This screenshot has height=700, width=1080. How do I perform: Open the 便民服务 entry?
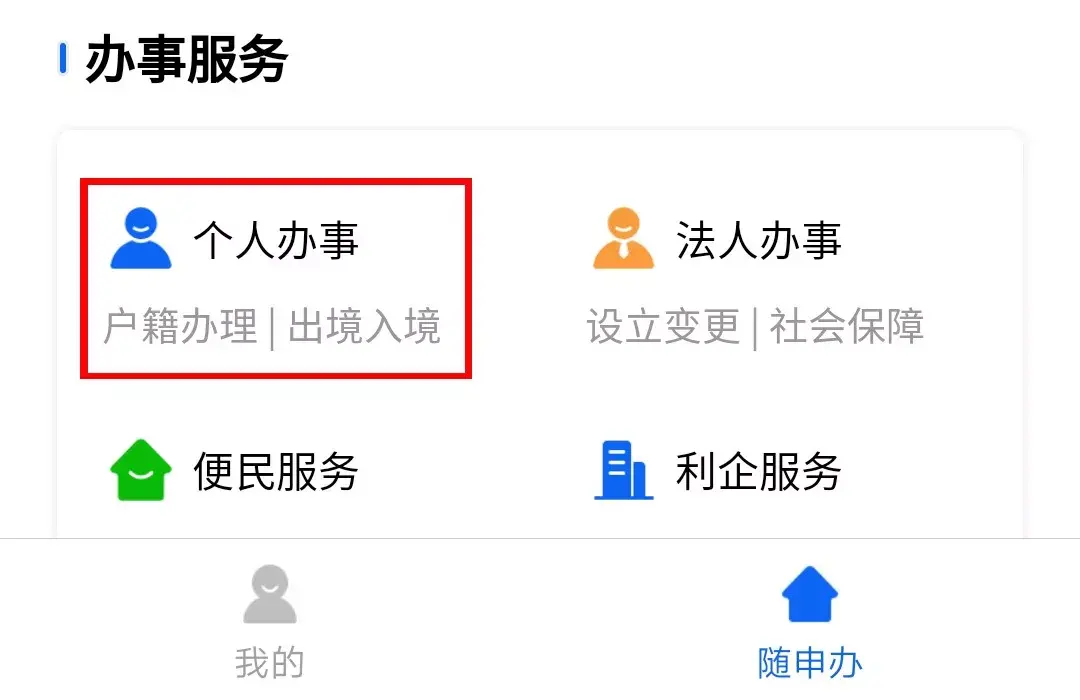(276, 472)
